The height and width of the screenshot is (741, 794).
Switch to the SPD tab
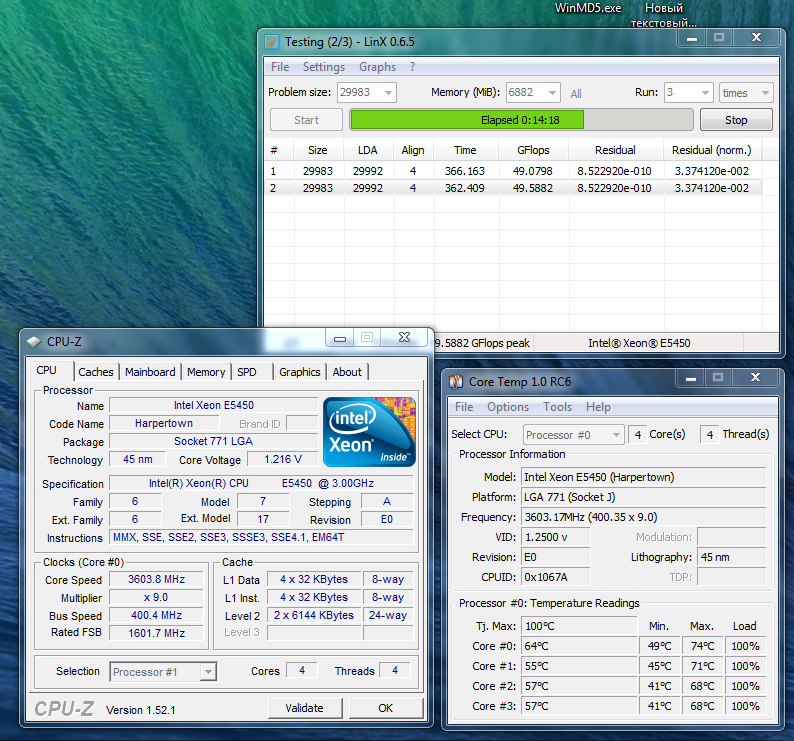(246, 372)
